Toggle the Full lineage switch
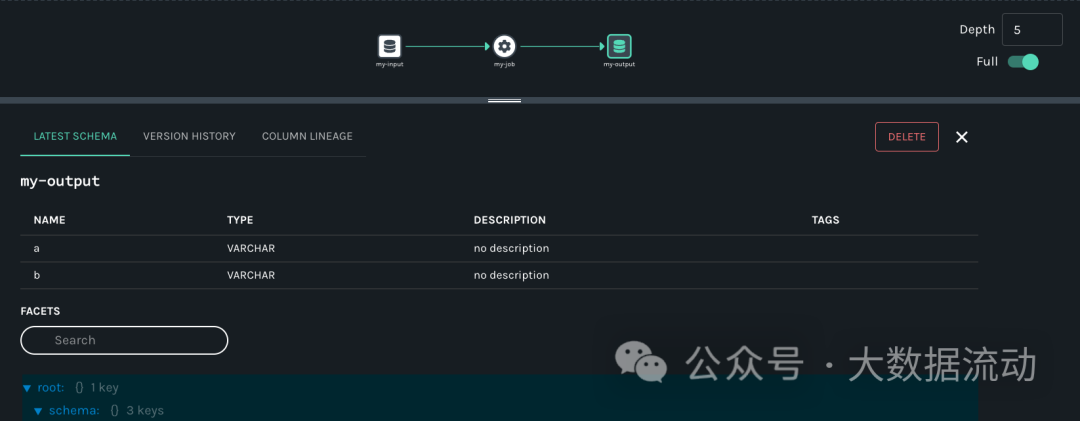The height and width of the screenshot is (421, 1080). (x=1023, y=62)
